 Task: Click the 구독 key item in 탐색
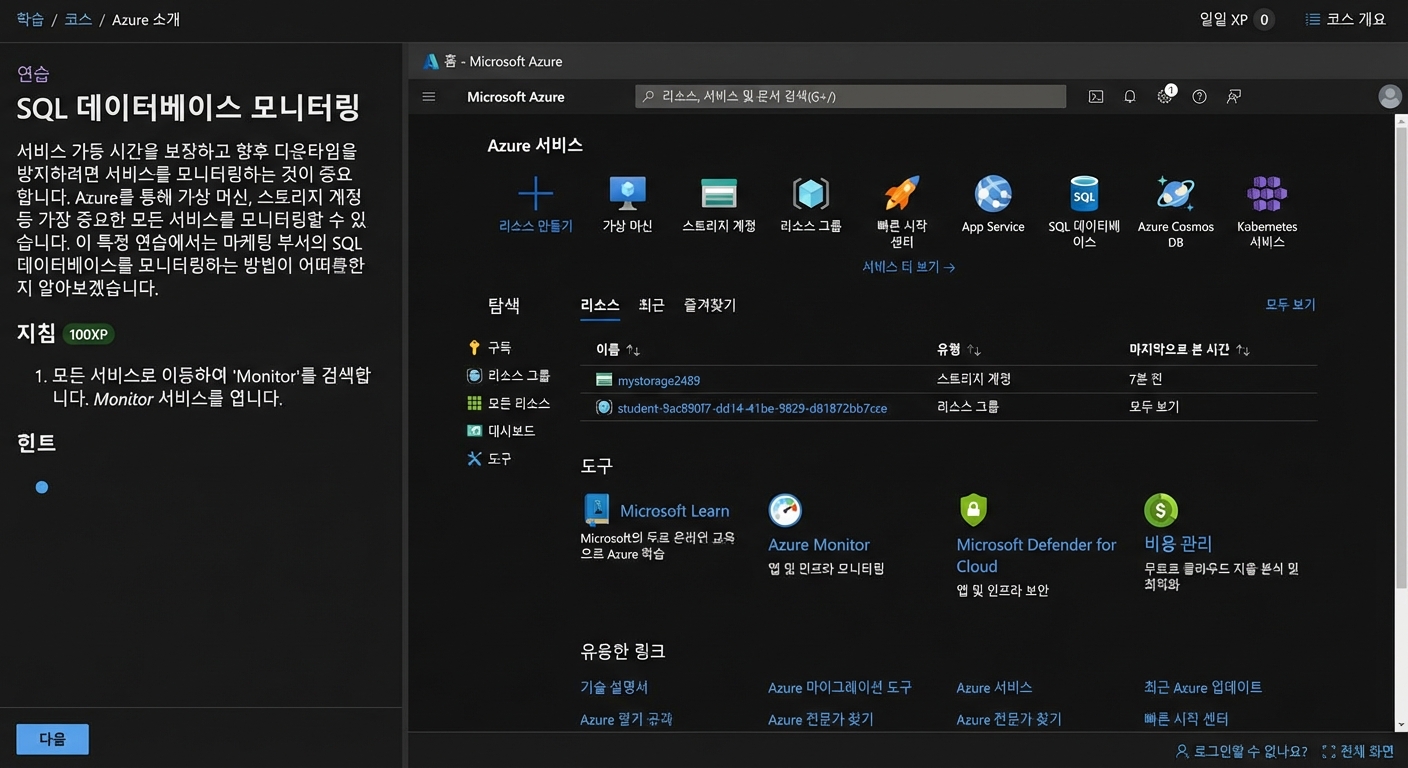click(489, 348)
